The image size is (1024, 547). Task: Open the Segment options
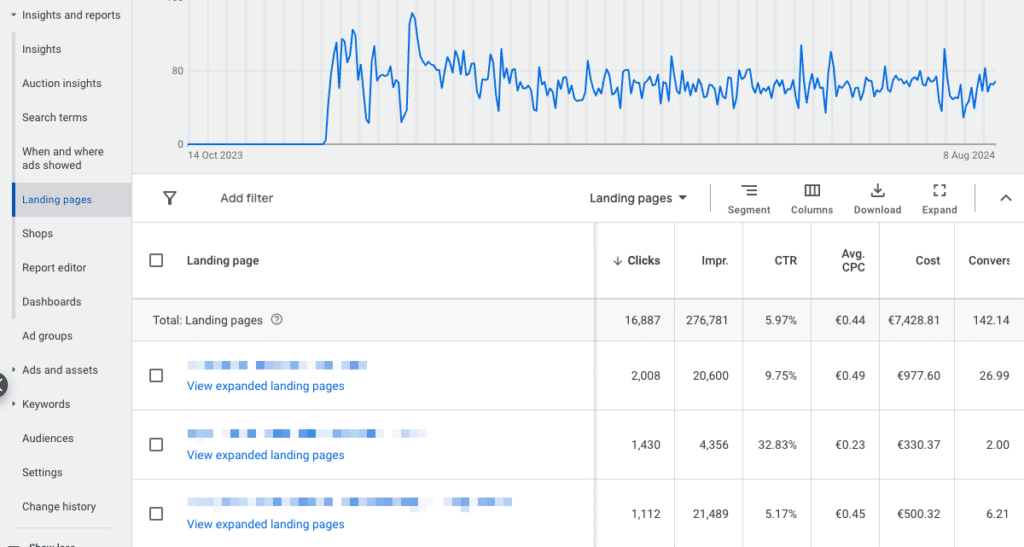[x=748, y=199]
